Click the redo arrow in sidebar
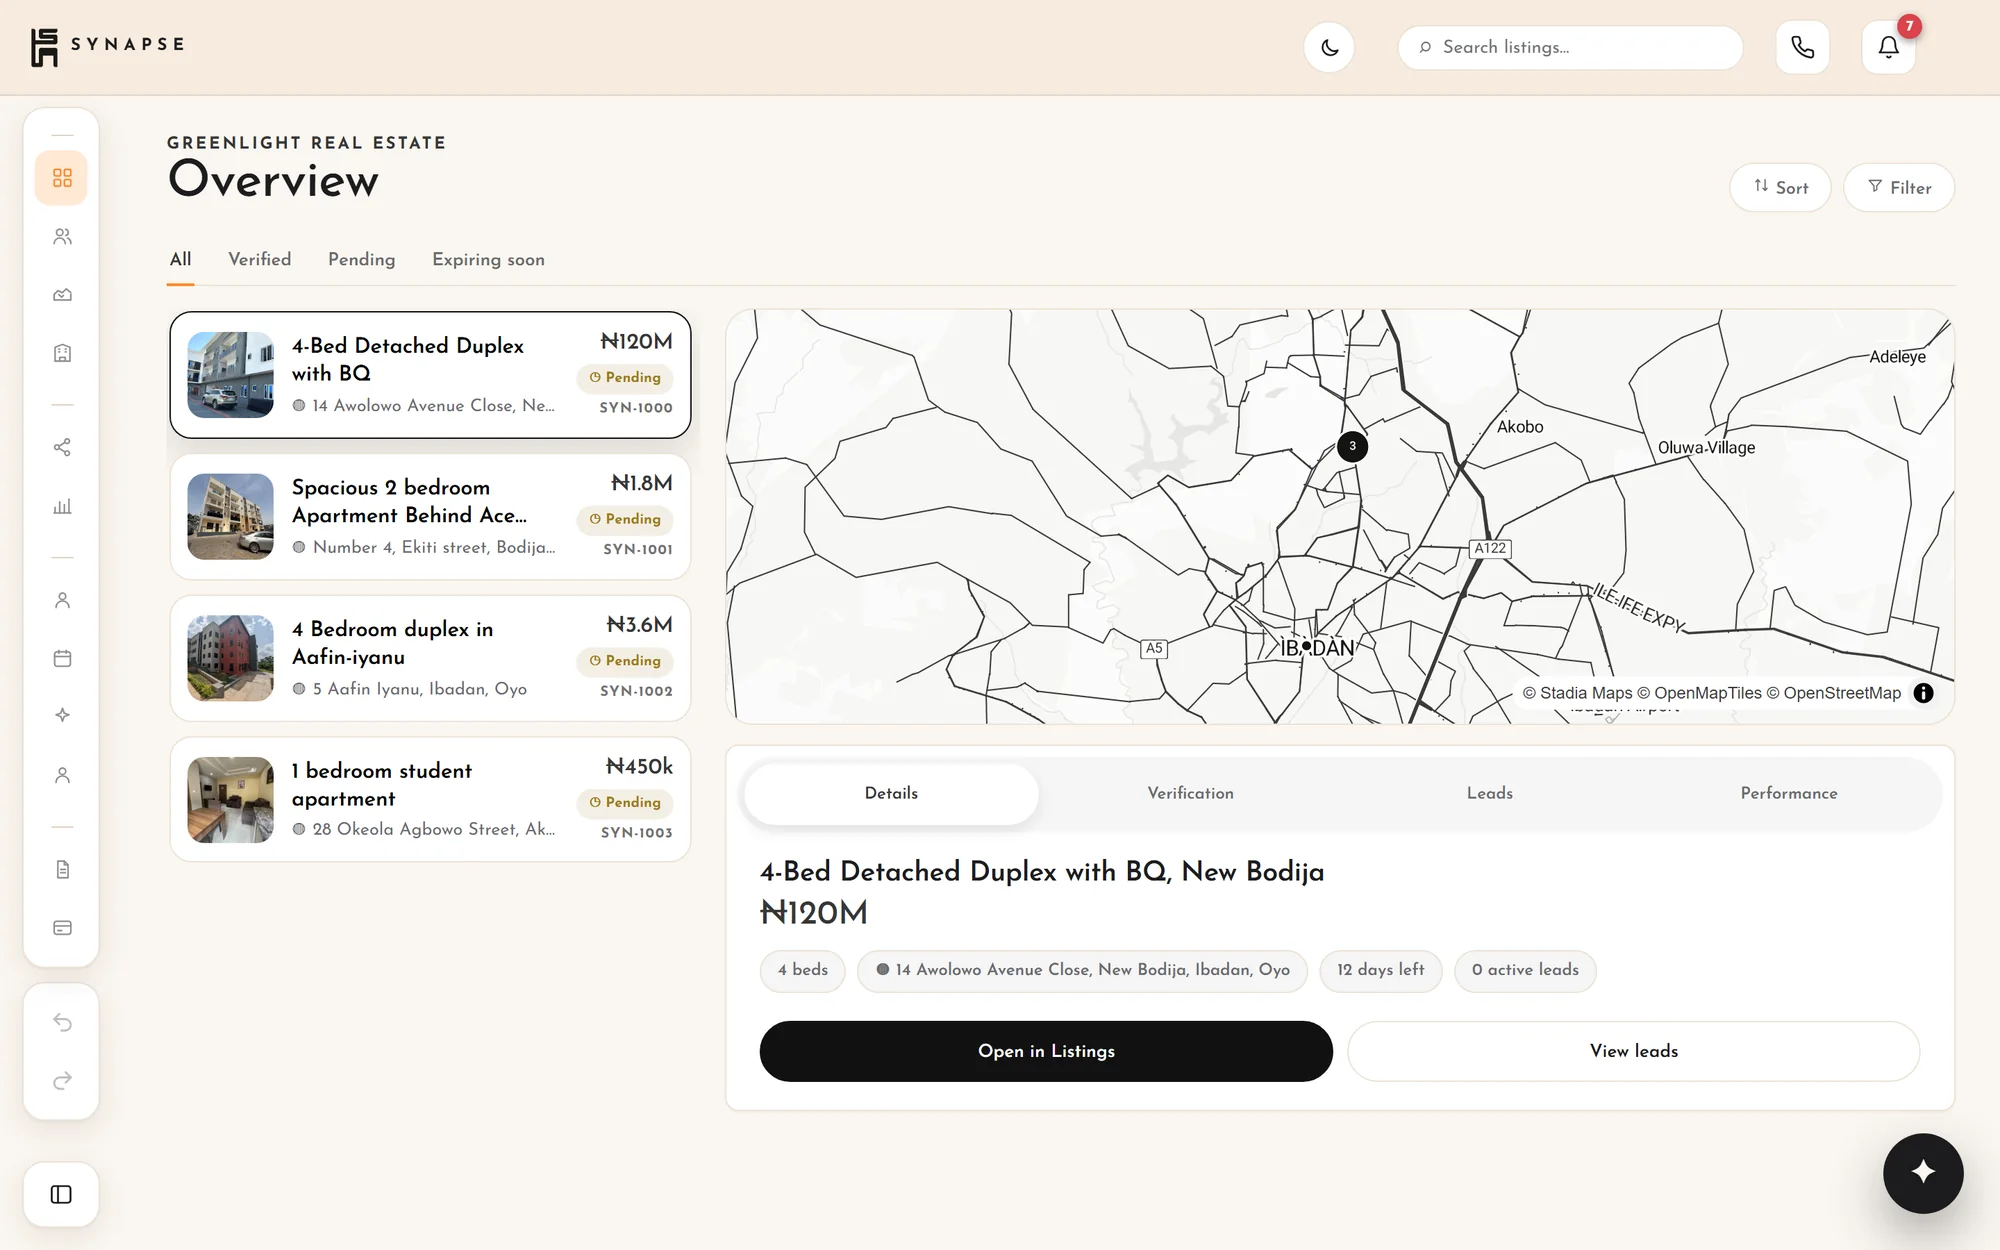Viewport: 2000px width, 1250px height. point(62,1081)
